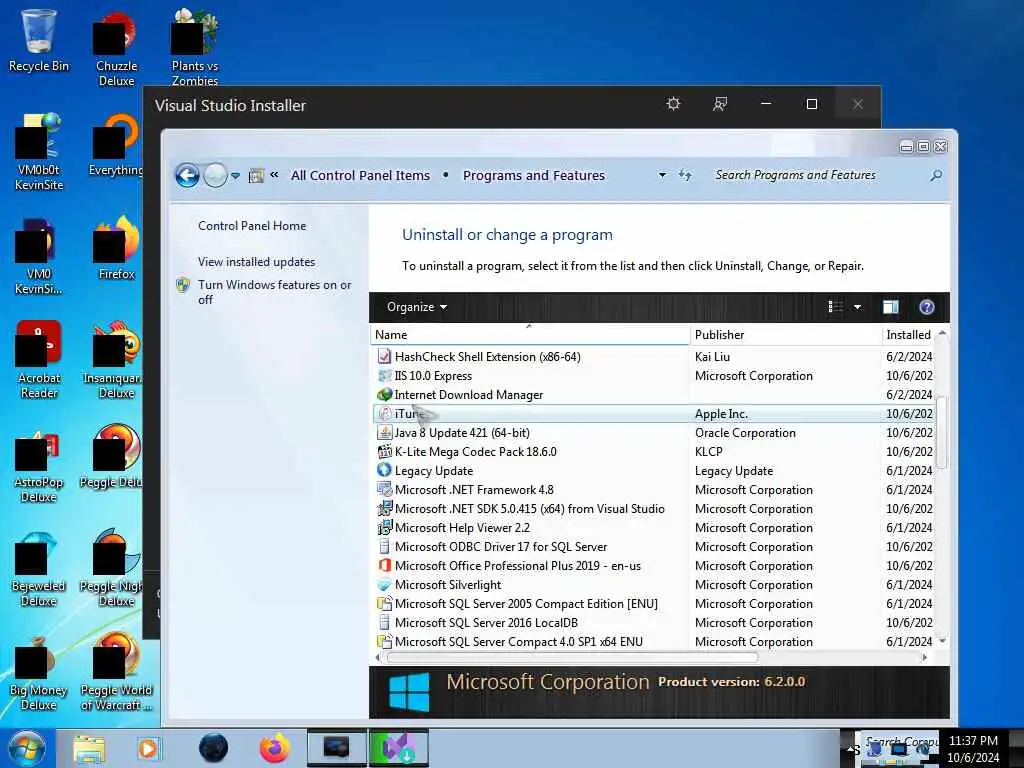Click the scroll up arrow of program list
This screenshot has height=768, width=1024.
[942, 333]
